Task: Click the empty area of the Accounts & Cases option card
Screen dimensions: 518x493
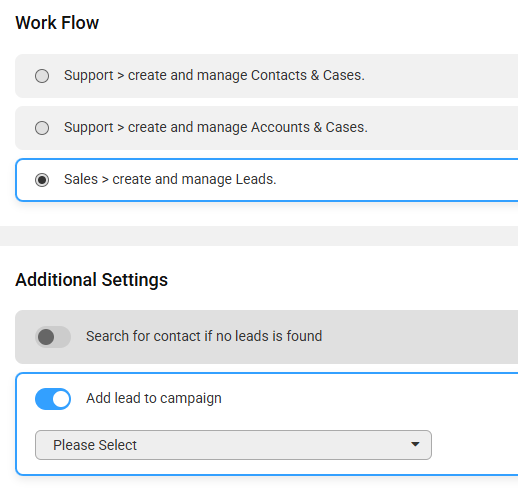Action: pos(440,128)
